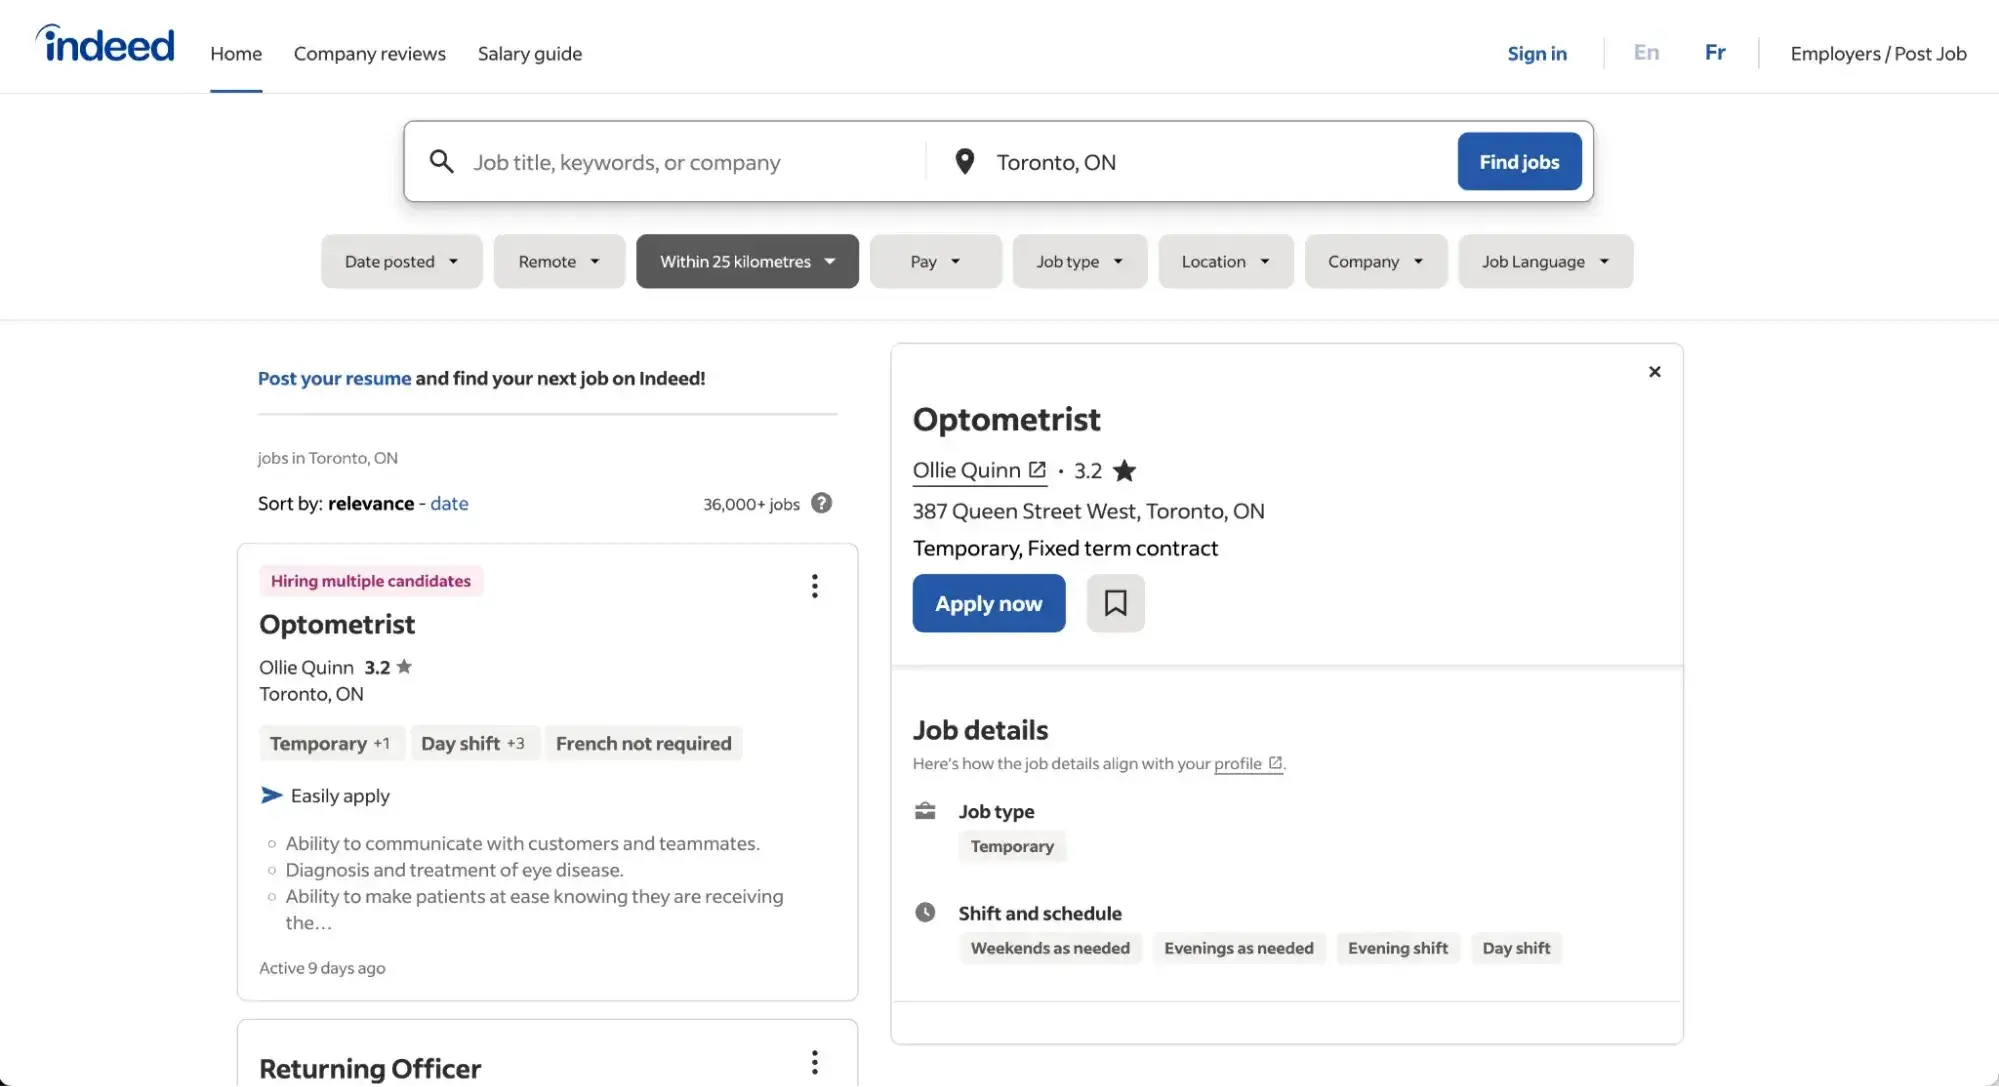The height and width of the screenshot is (1087, 1999).
Task: Click the Temporary +1 tag in card
Action: (x=330, y=743)
